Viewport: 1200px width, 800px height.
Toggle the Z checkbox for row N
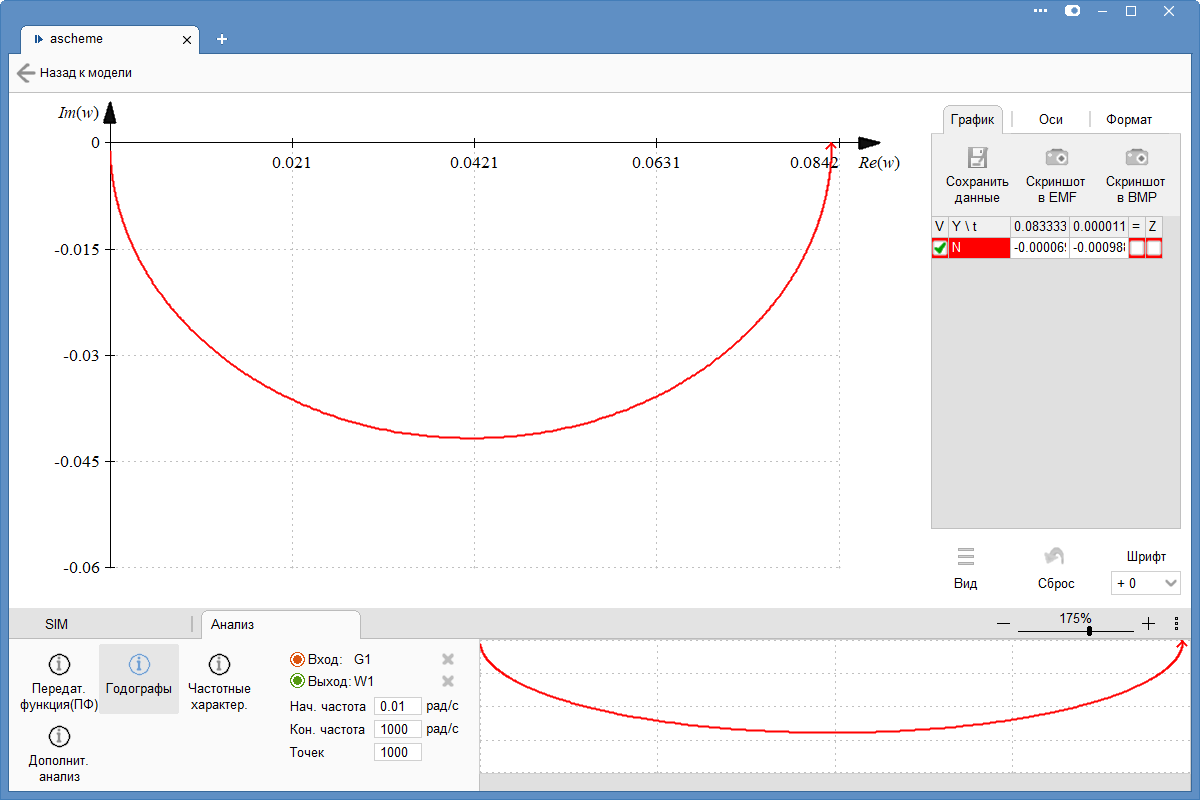pyautogui.click(x=1154, y=248)
